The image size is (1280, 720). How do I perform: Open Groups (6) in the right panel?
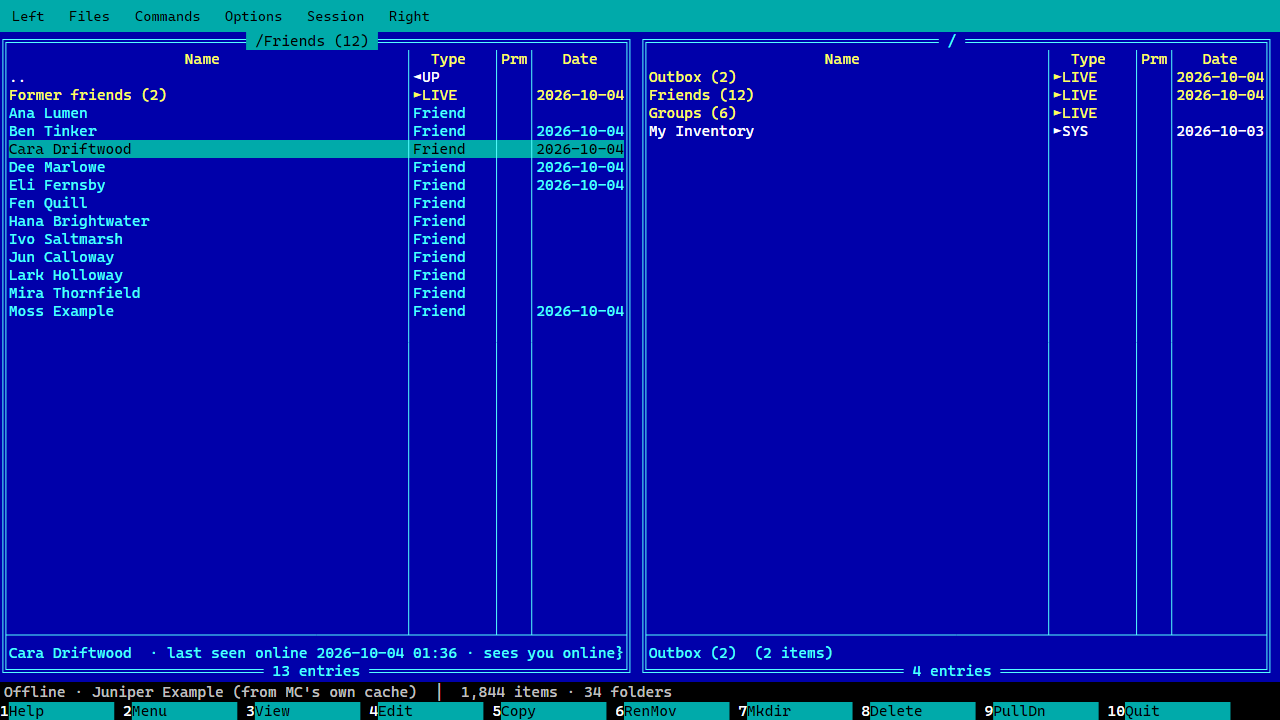tap(956, 113)
